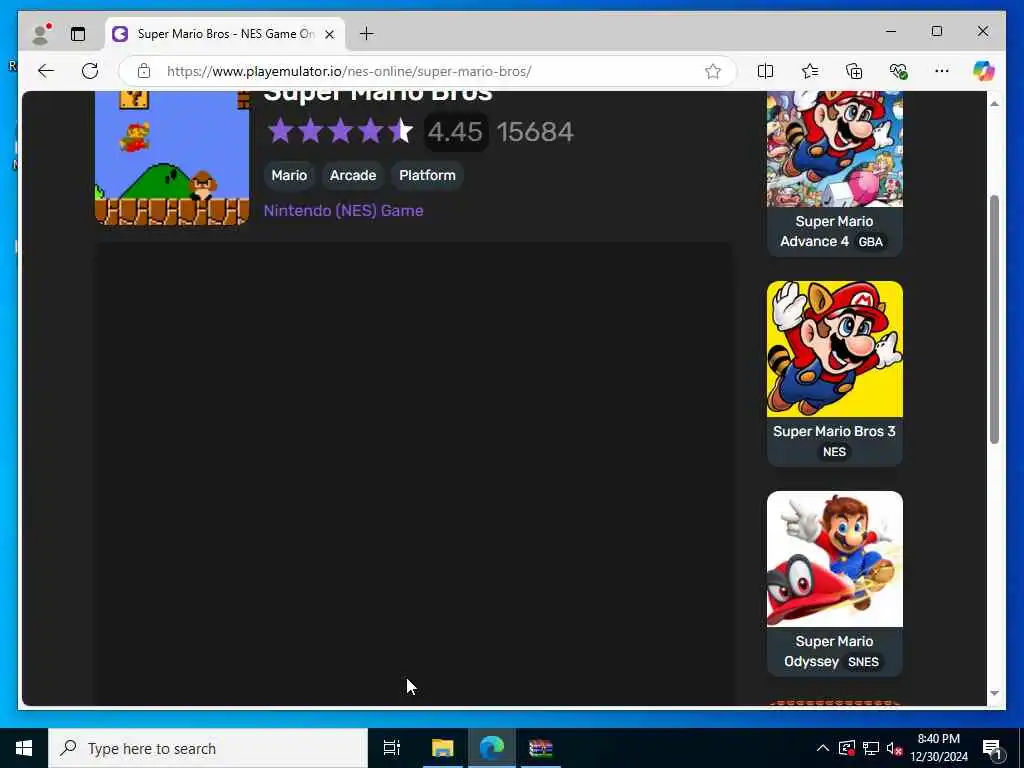Select the Super Mario Bros tab
Viewport: 1024px width, 768px height.
click(225, 34)
